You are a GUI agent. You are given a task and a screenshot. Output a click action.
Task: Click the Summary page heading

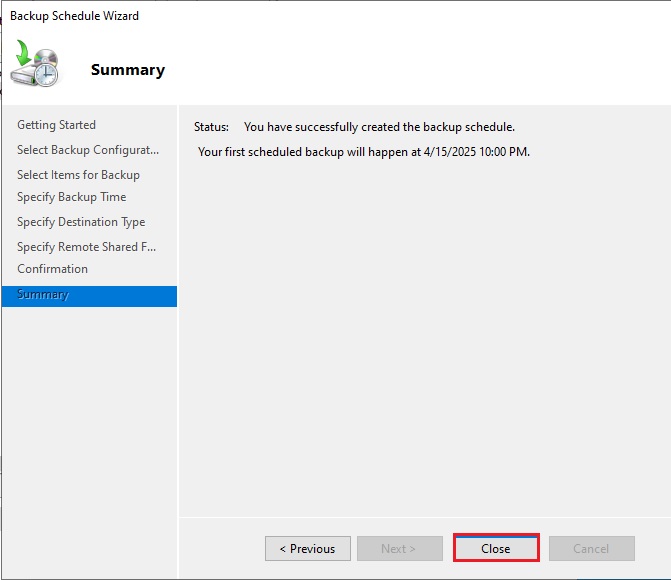click(x=127, y=70)
